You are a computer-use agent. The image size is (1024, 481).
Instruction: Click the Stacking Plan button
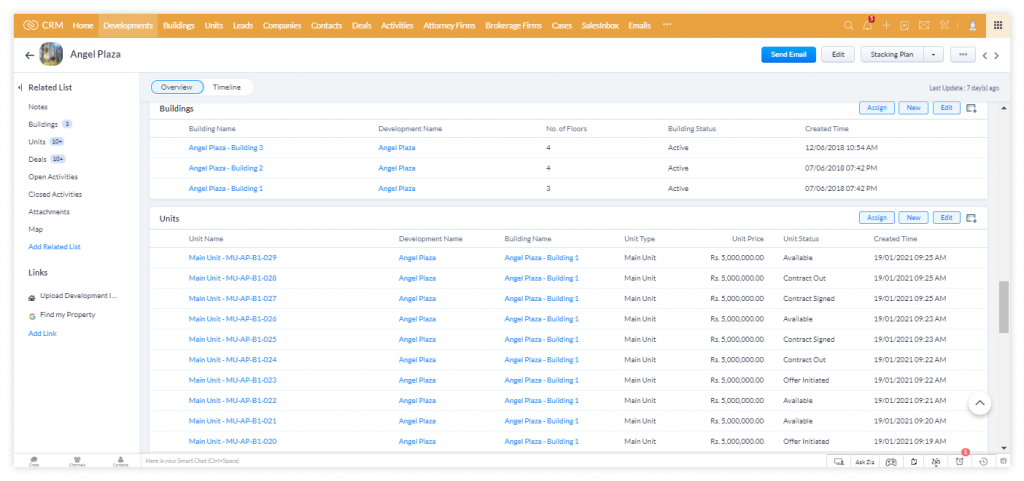892,55
